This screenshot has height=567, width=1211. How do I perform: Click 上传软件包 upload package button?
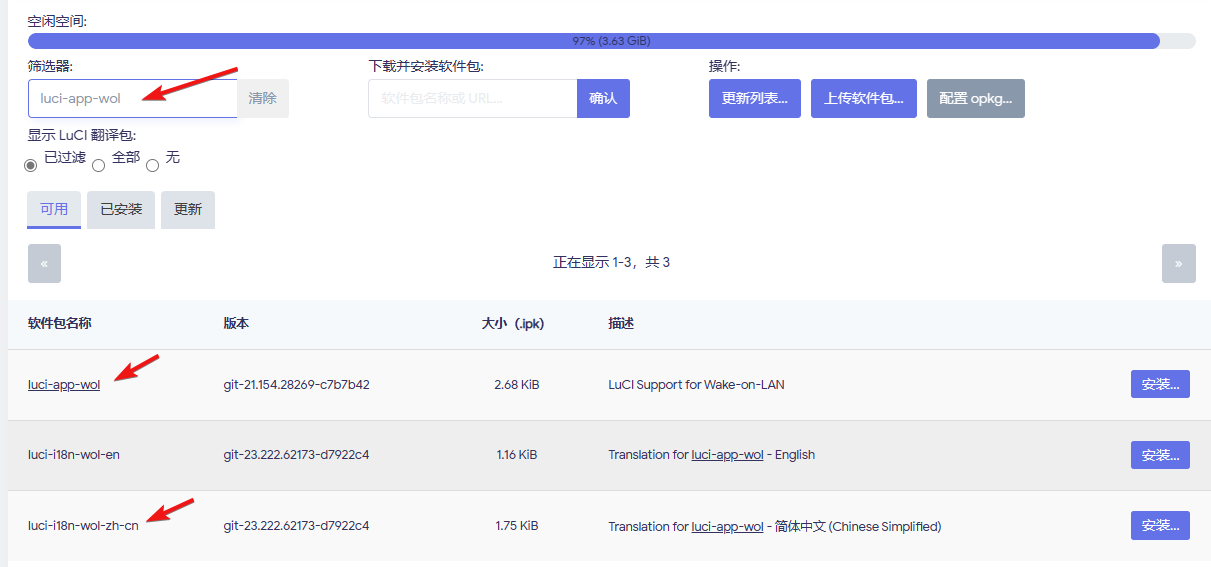click(864, 99)
